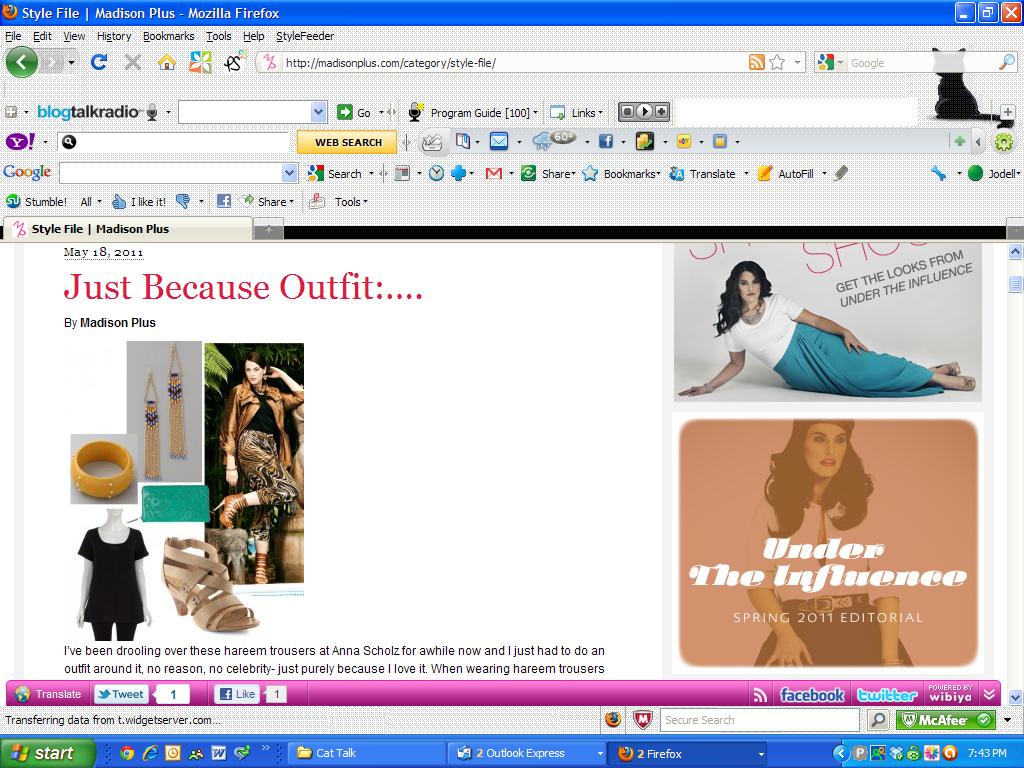The height and width of the screenshot is (768, 1024).
Task: Click the Yahoo toolbar search input
Action: pos(173,142)
